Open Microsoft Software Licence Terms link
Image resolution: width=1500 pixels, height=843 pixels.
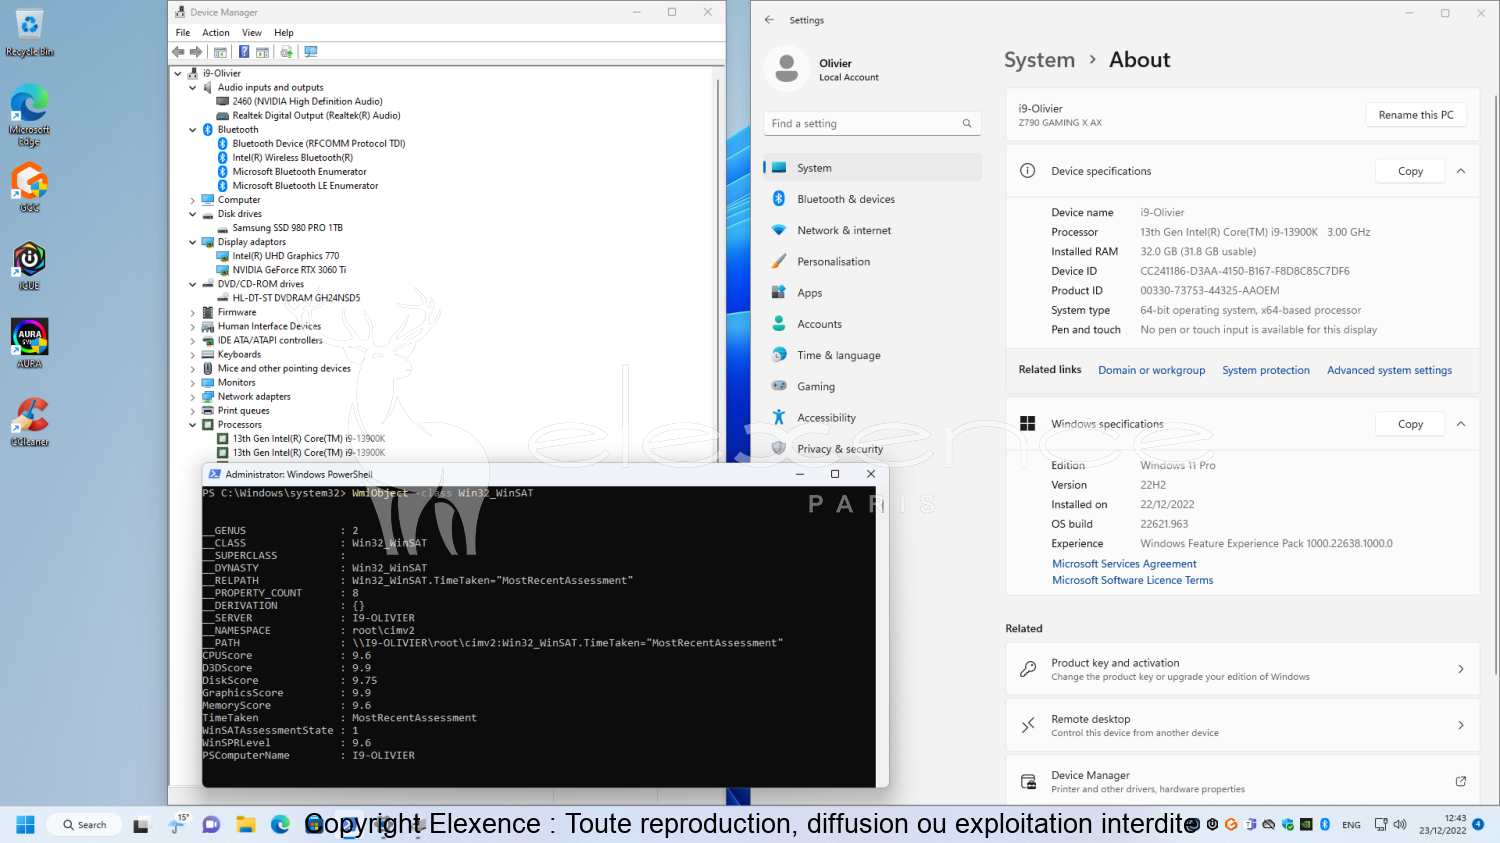[x=1132, y=580]
